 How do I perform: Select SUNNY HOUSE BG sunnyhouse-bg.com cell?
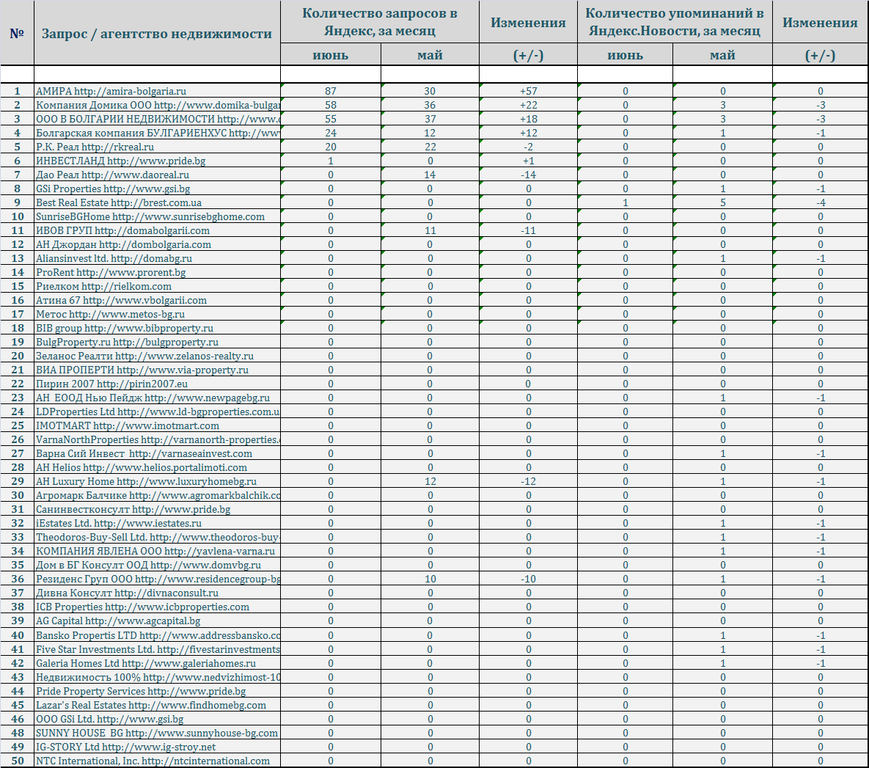(157, 733)
